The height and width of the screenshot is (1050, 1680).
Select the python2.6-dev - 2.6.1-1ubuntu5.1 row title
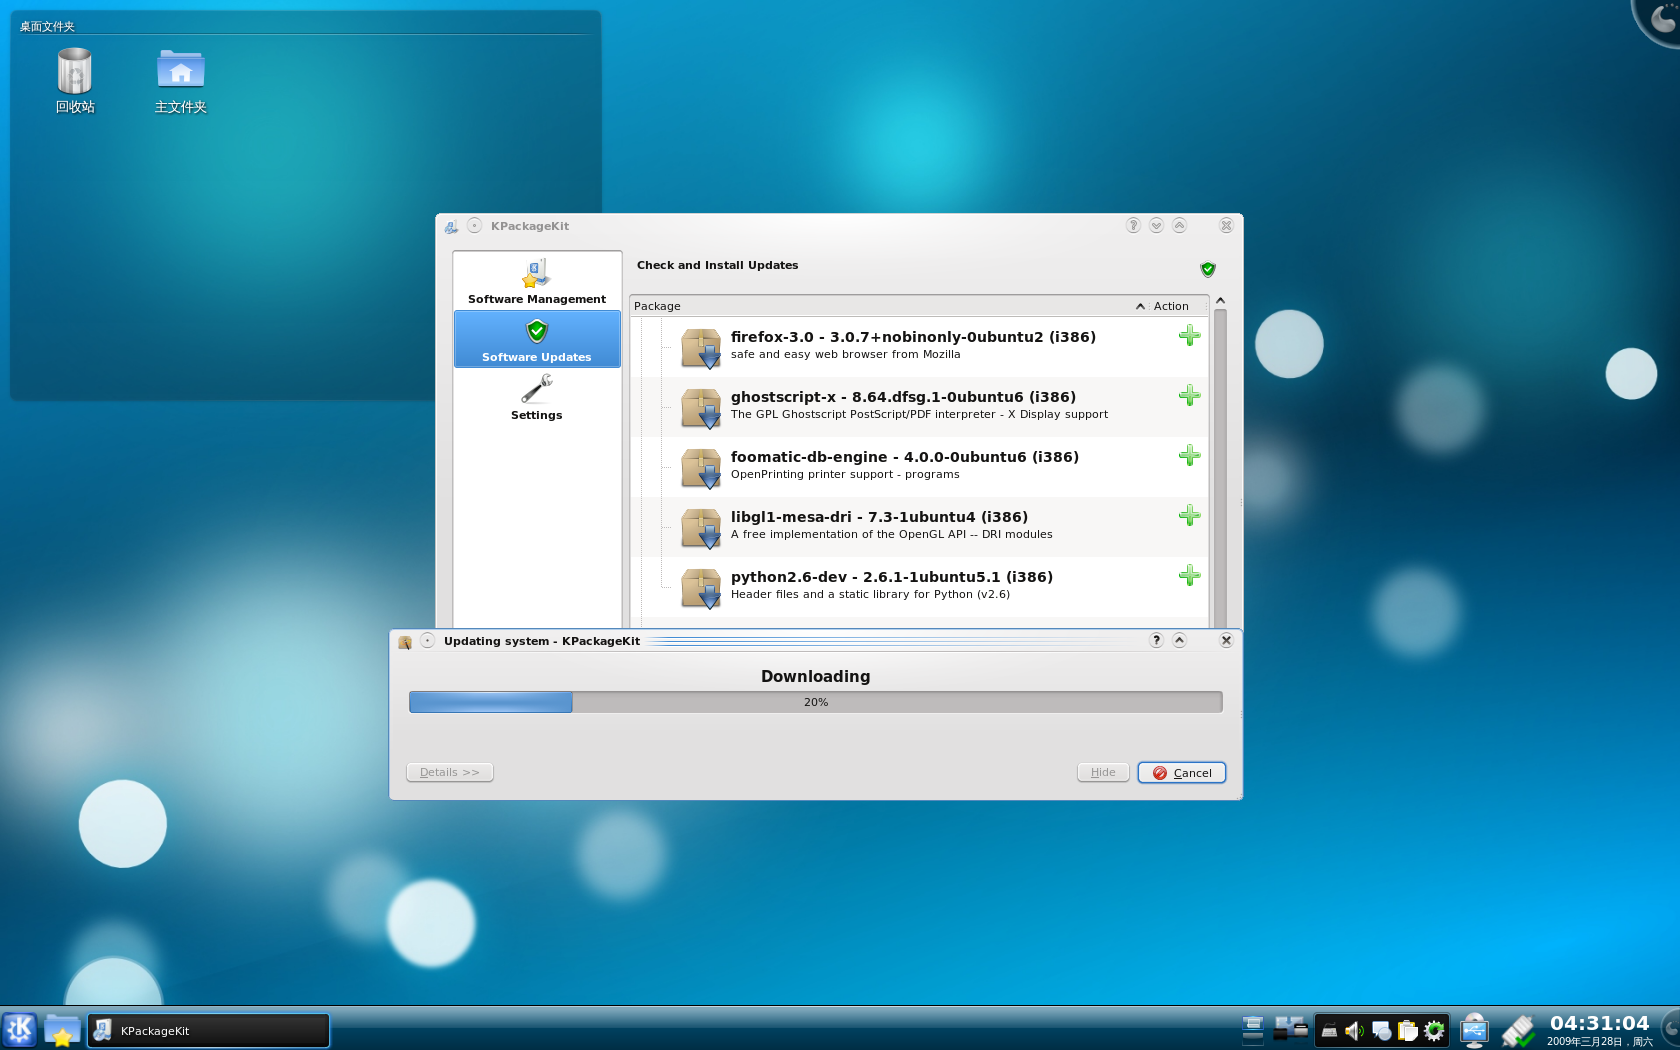point(892,577)
